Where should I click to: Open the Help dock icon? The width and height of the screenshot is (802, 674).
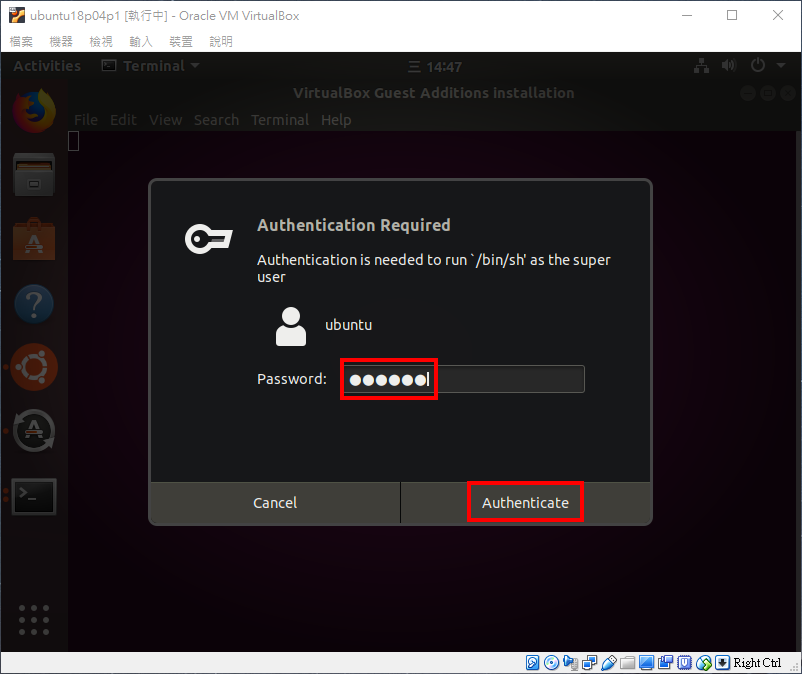coord(34,304)
